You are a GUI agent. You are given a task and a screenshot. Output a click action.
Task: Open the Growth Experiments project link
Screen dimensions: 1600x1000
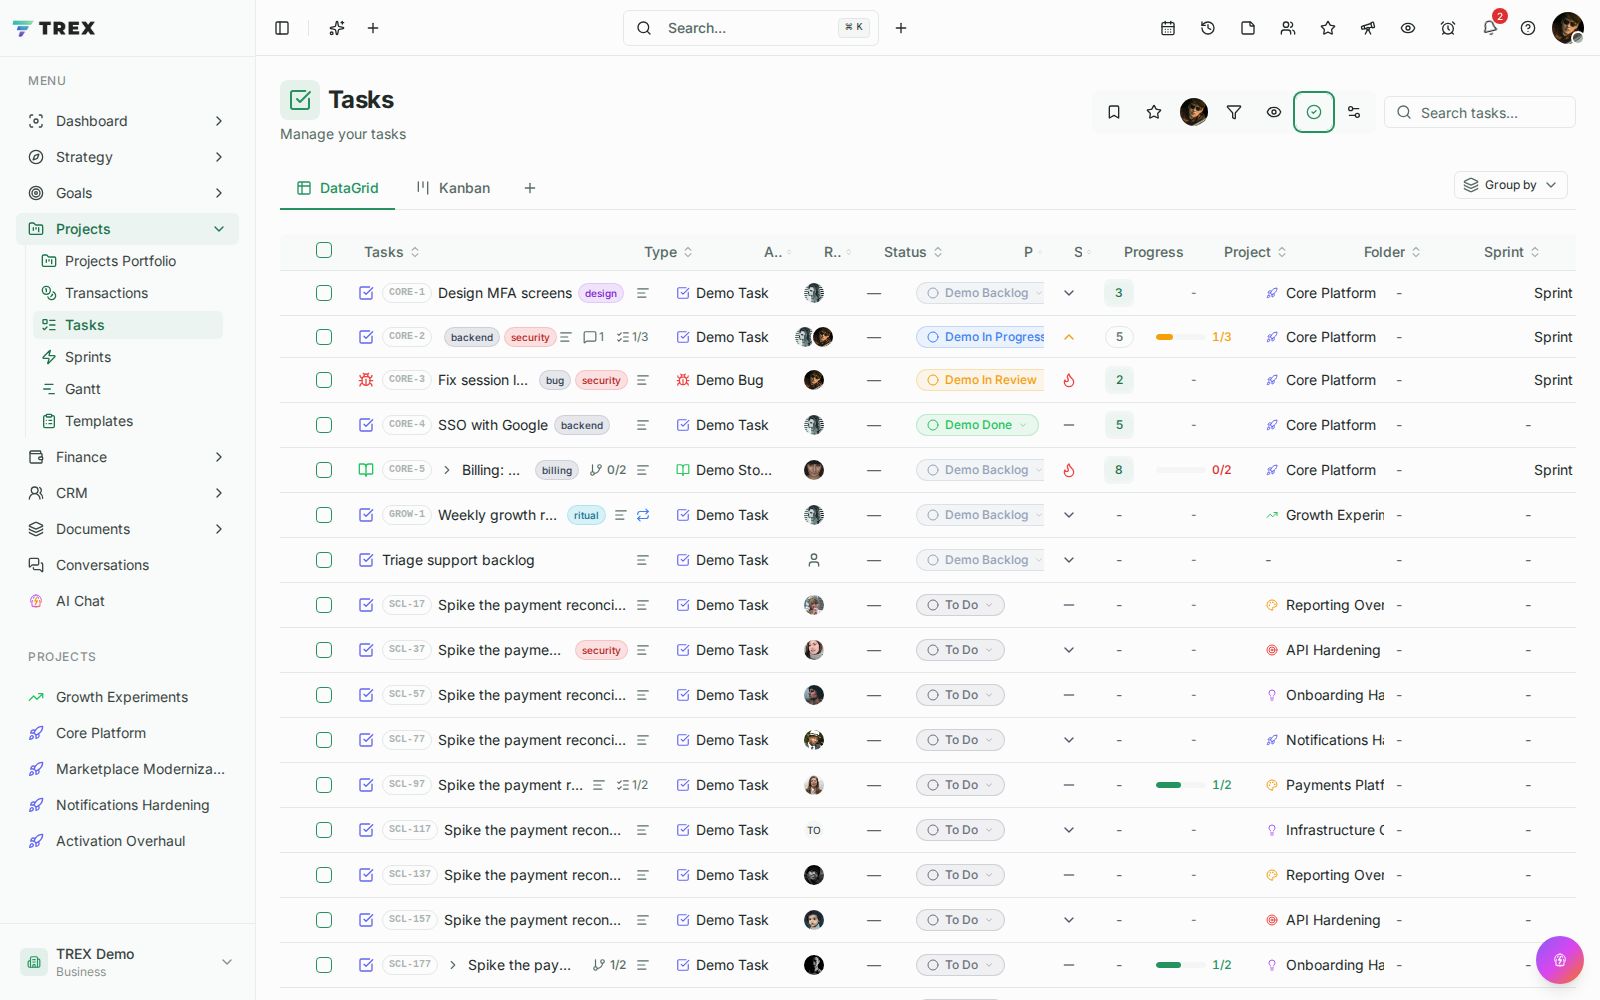point(122,697)
